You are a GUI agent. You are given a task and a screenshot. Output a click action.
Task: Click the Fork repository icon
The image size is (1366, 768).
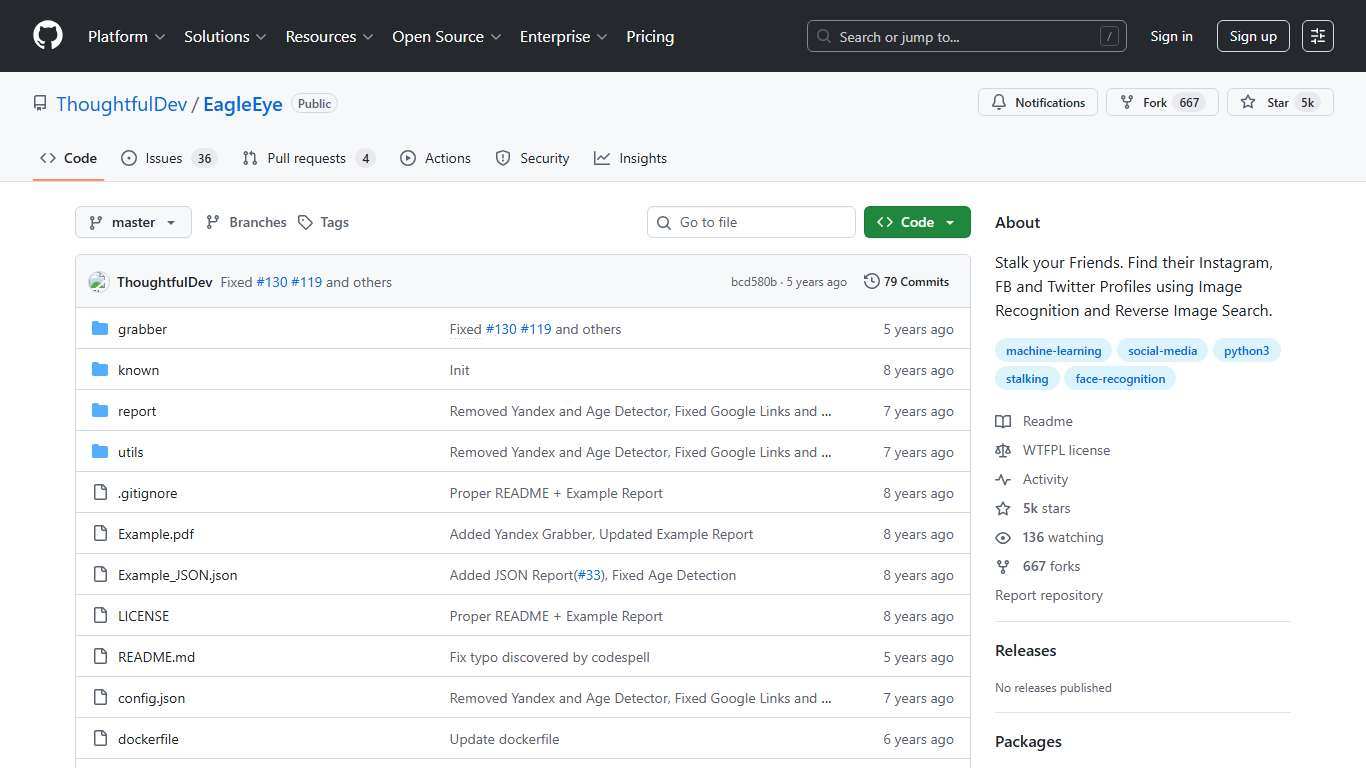pyautogui.click(x=1127, y=103)
